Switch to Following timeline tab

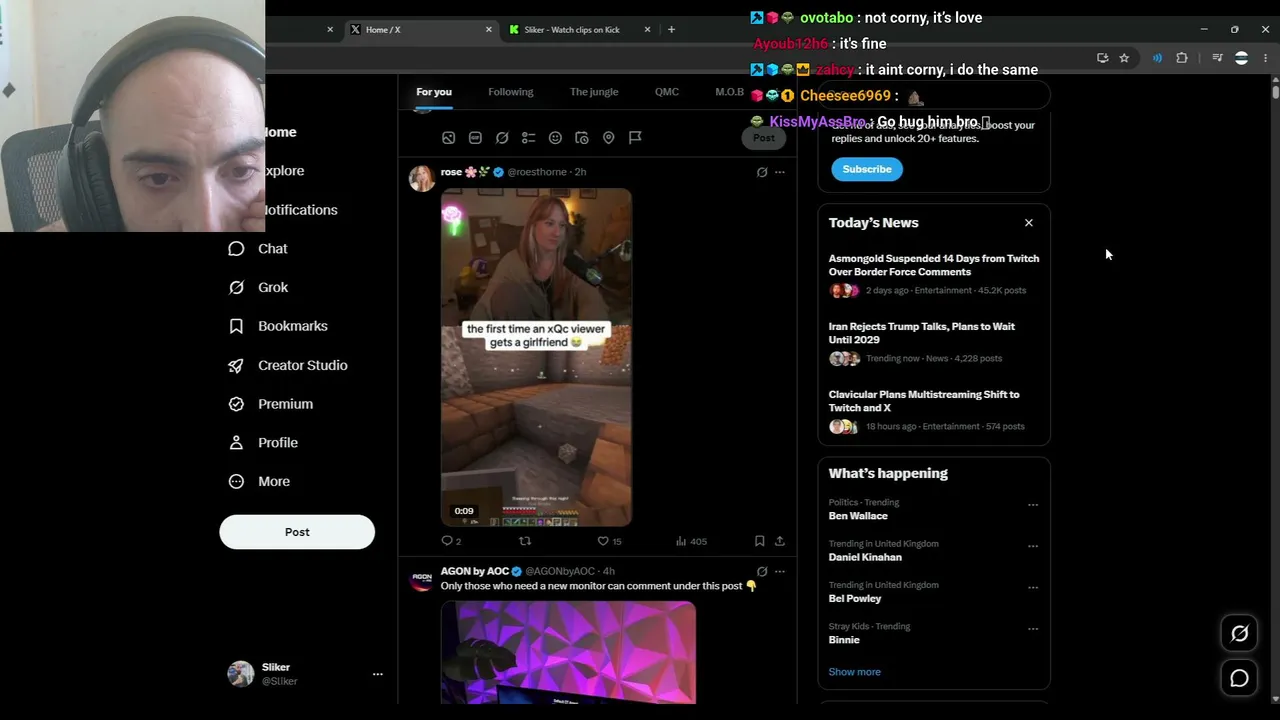click(x=510, y=92)
